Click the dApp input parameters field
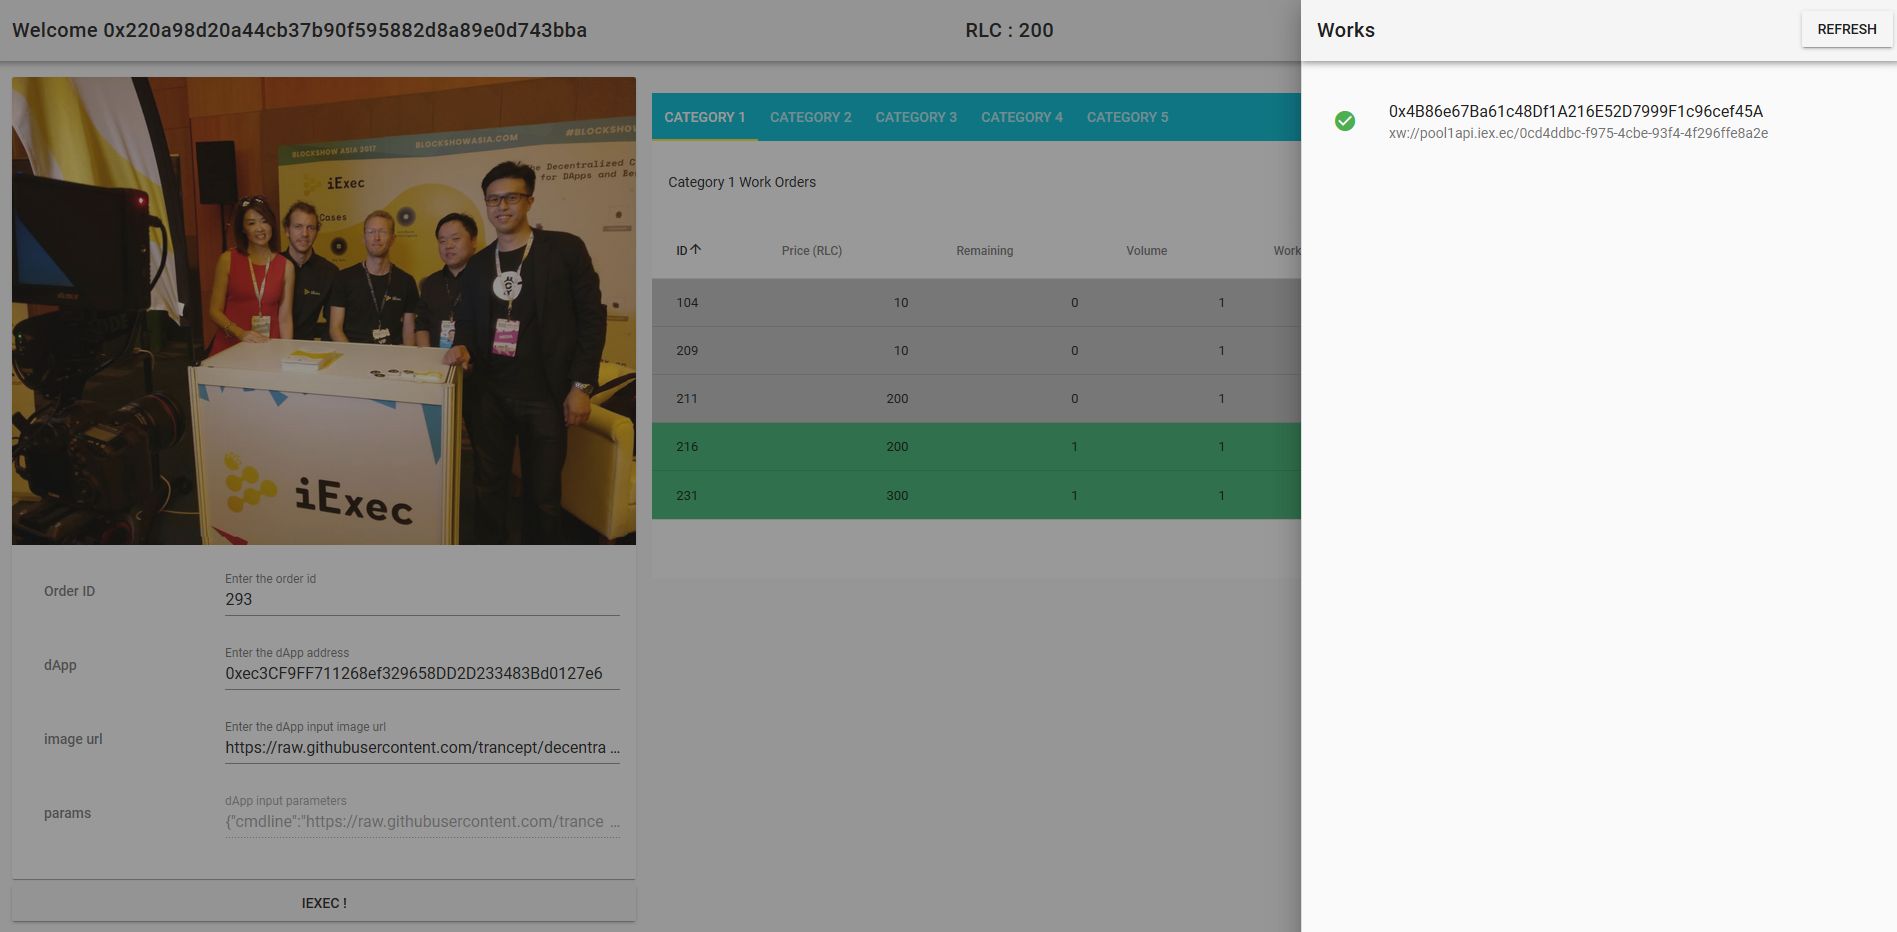The width and height of the screenshot is (1897, 932). point(422,821)
